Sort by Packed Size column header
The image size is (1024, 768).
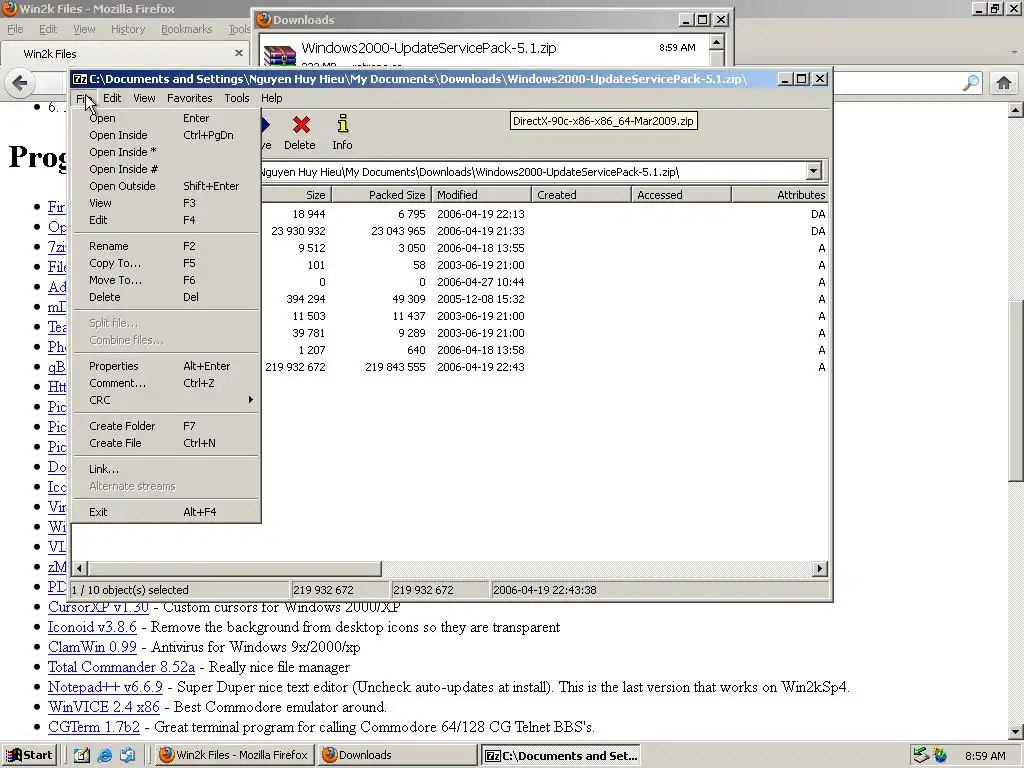(x=381, y=195)
